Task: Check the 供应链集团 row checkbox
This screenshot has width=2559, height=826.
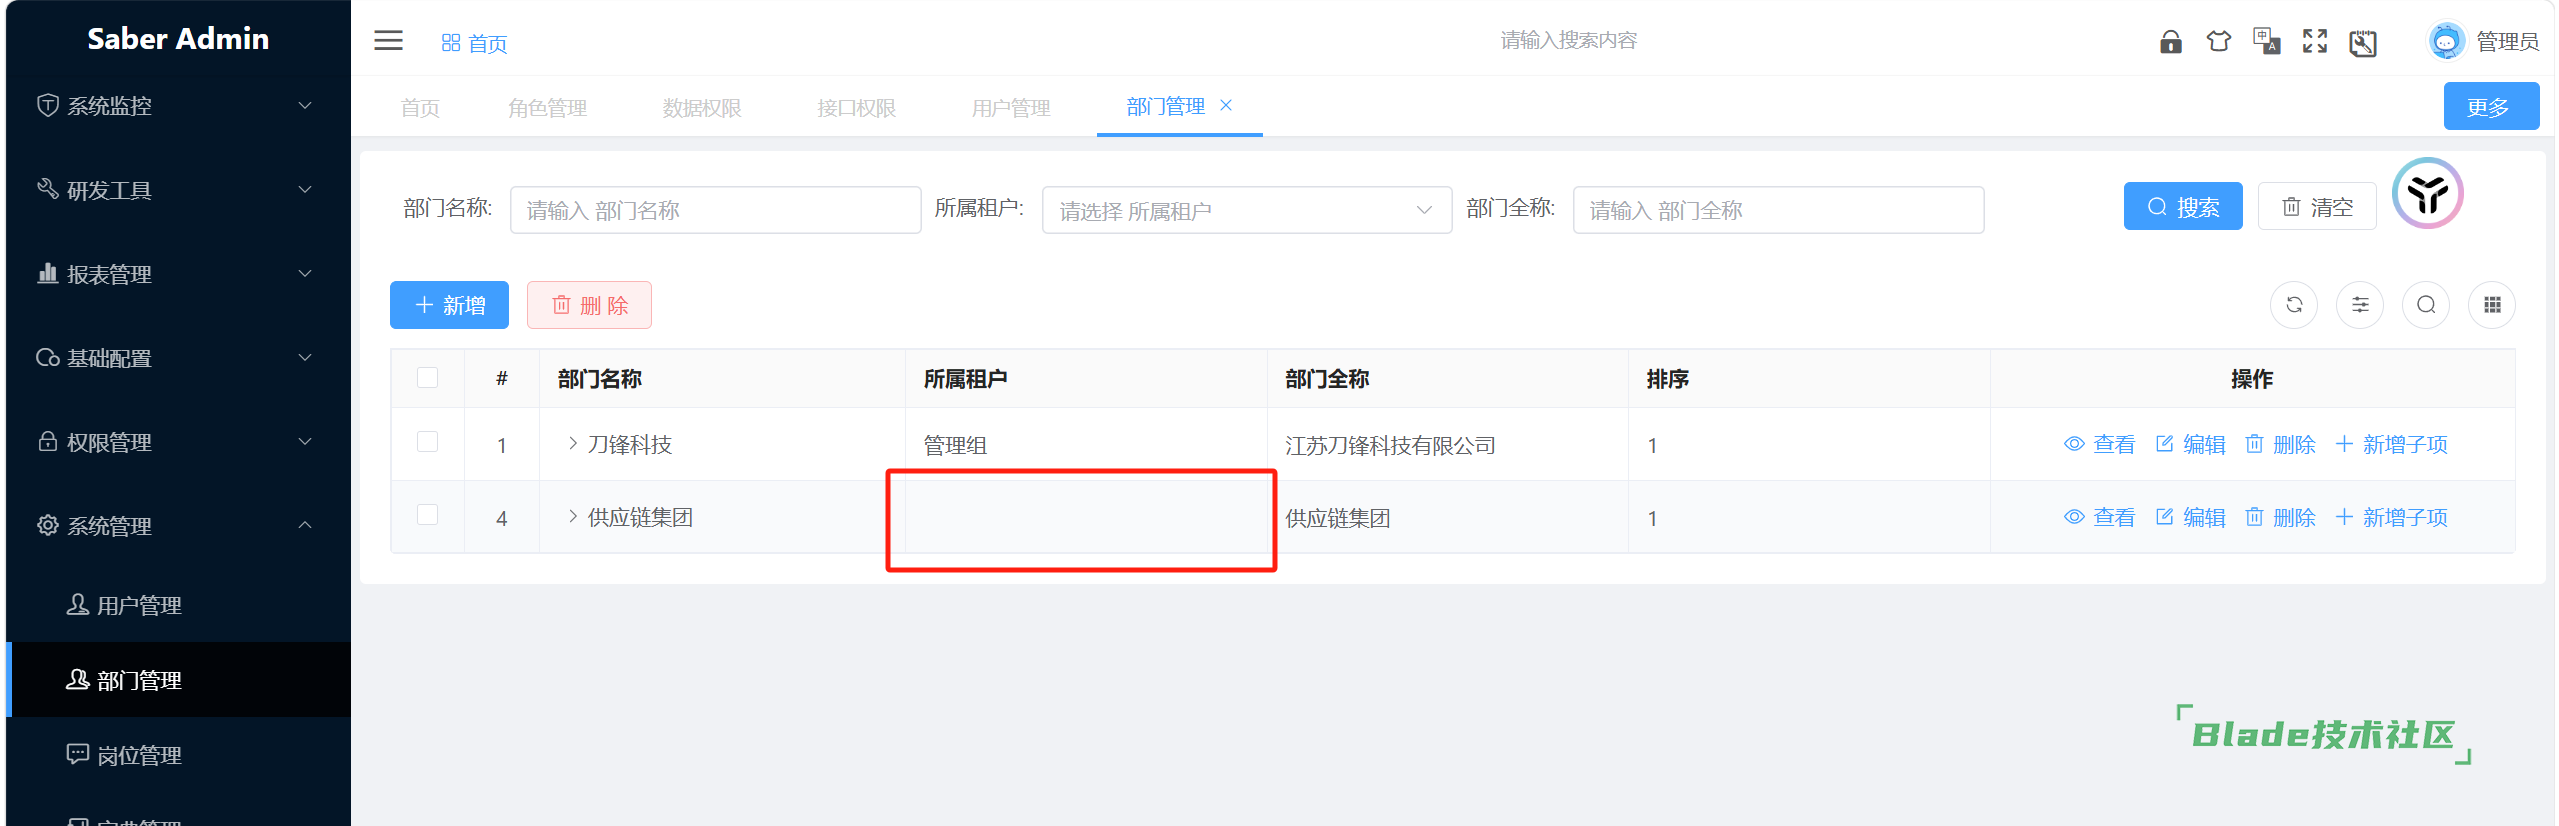Action: click(427, 515)
